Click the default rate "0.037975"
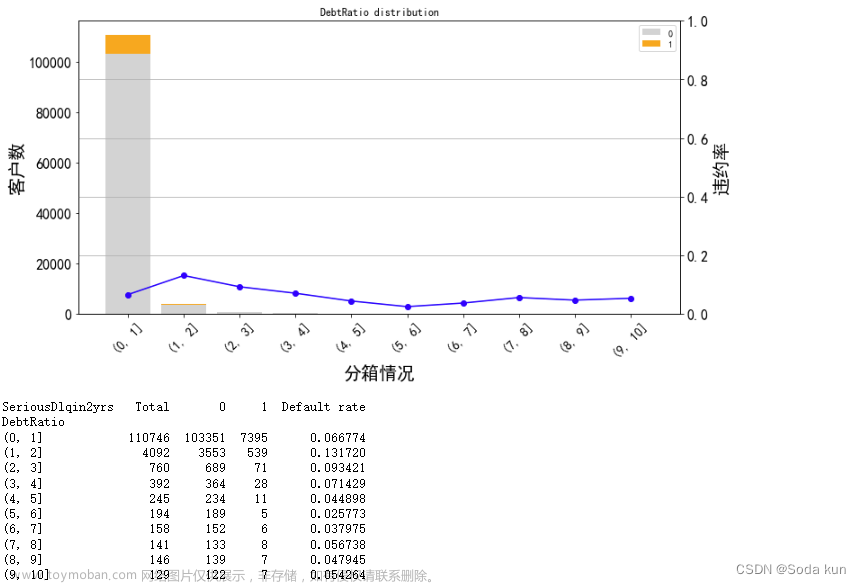 pos(338,529)
